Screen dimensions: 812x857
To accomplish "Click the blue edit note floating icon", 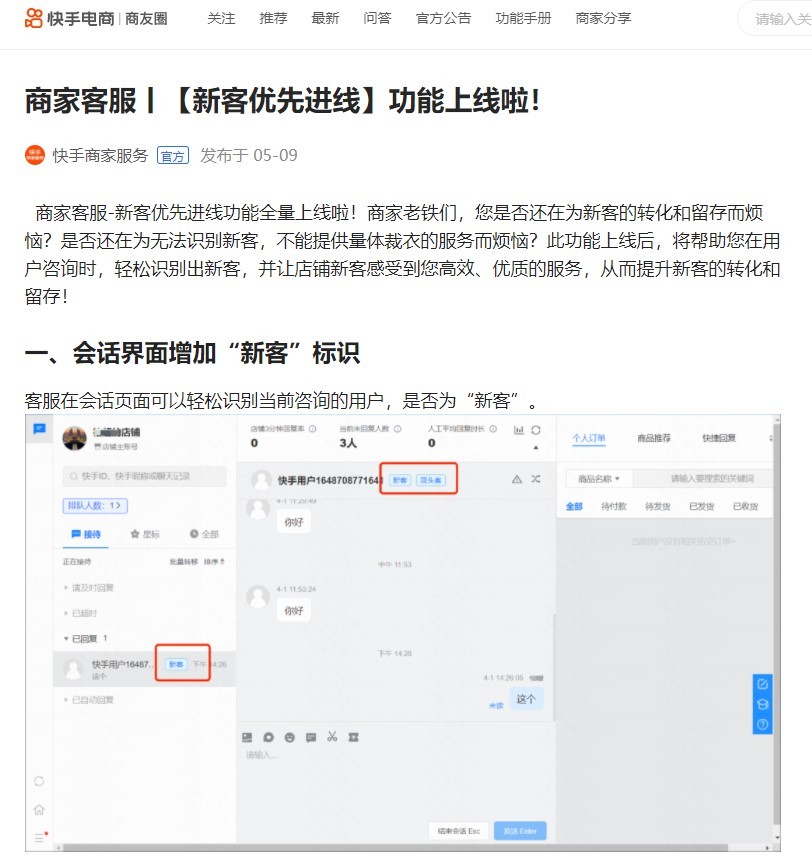I will point(763,684).
